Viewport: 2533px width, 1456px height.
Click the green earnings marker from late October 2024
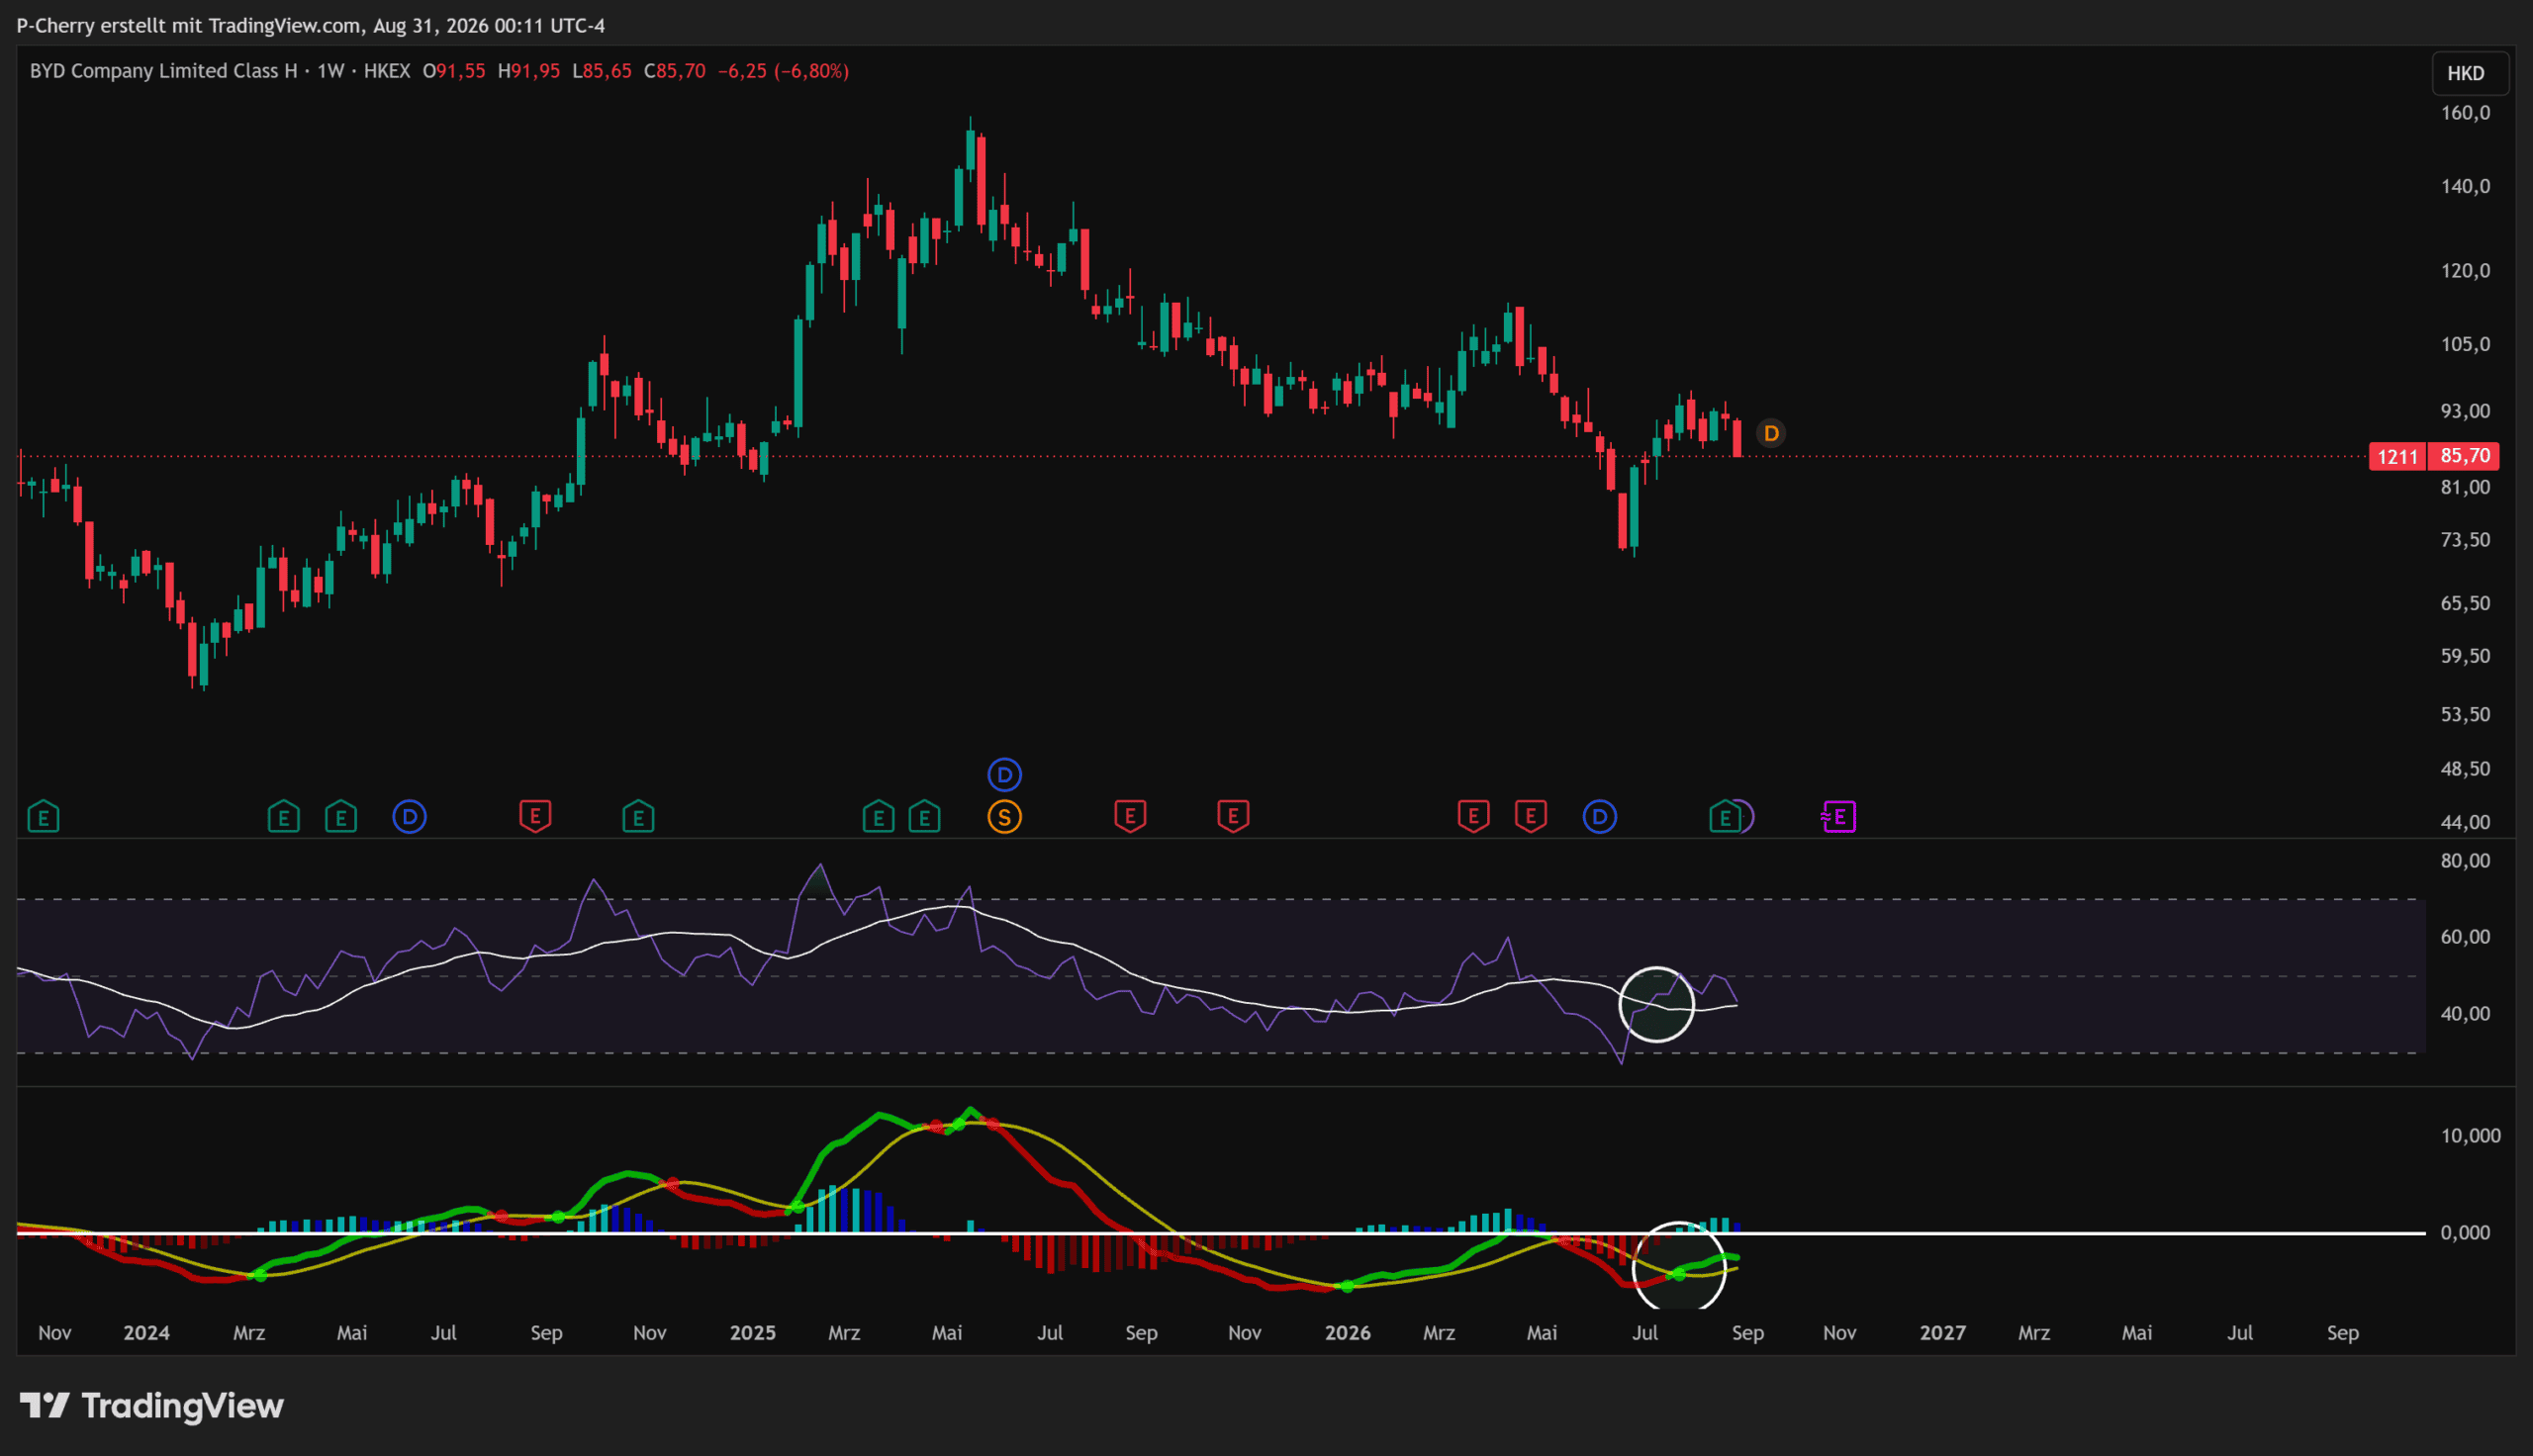[x=638, y=817]
